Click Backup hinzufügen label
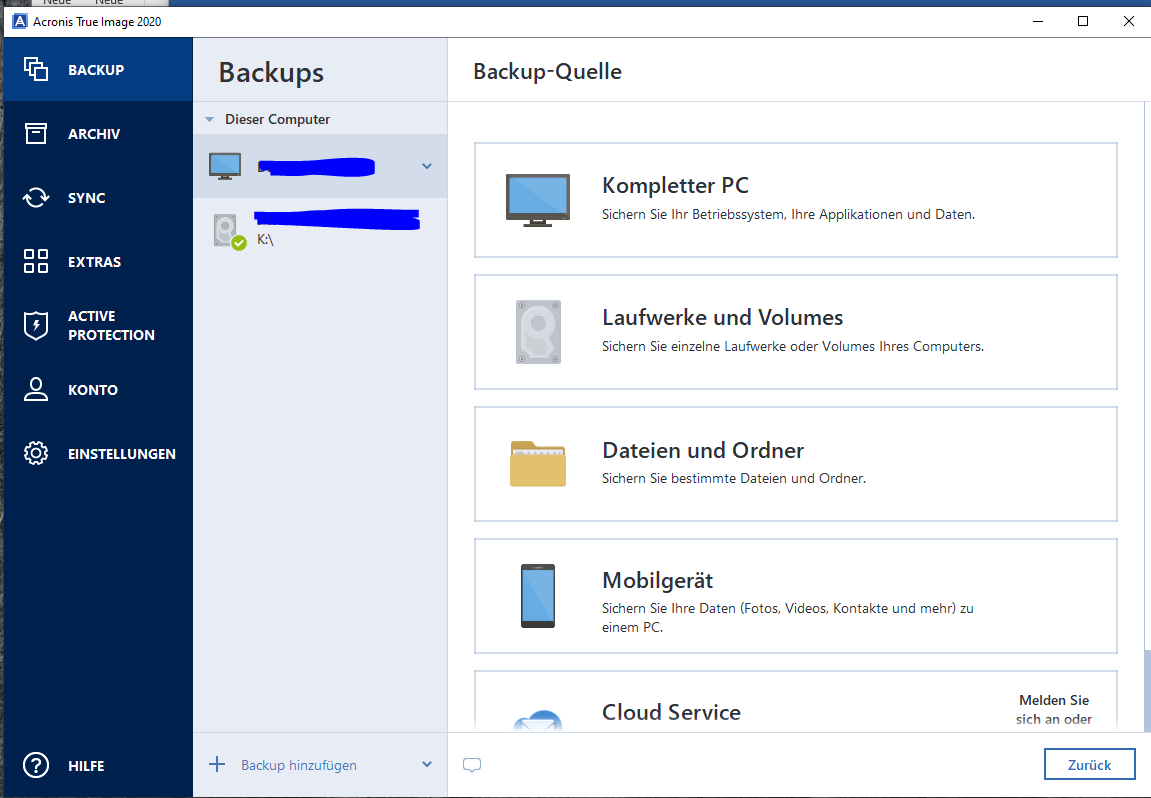The image size is (1151, 798). click(299, 765)
